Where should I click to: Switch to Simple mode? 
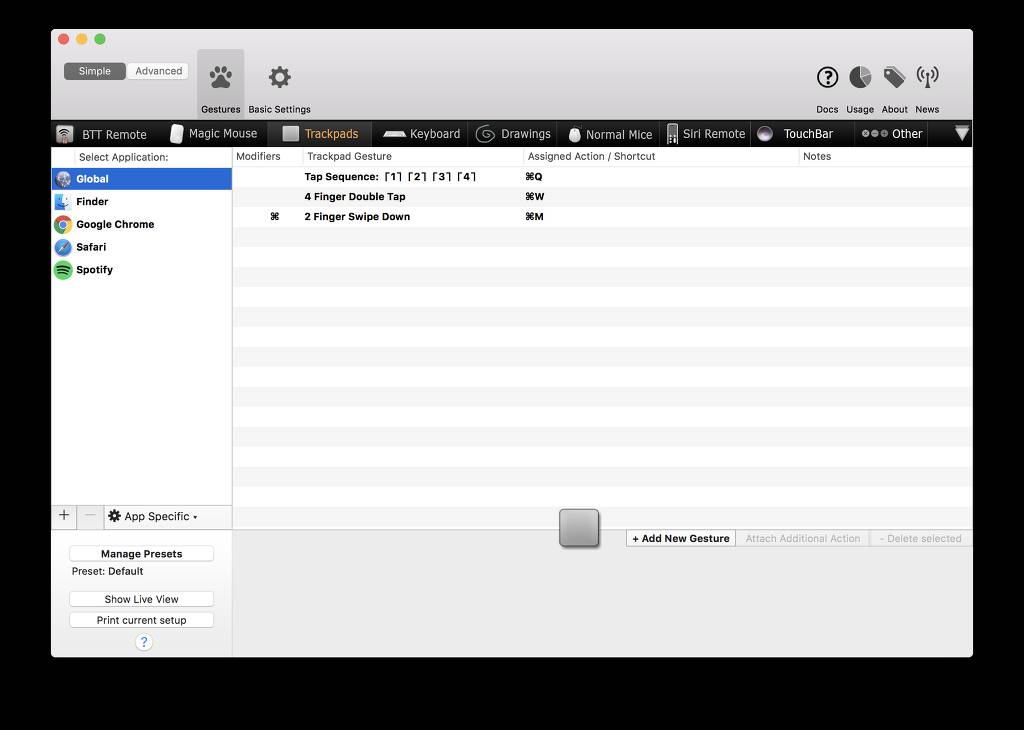pyautogui.click(x=95, y=71)
